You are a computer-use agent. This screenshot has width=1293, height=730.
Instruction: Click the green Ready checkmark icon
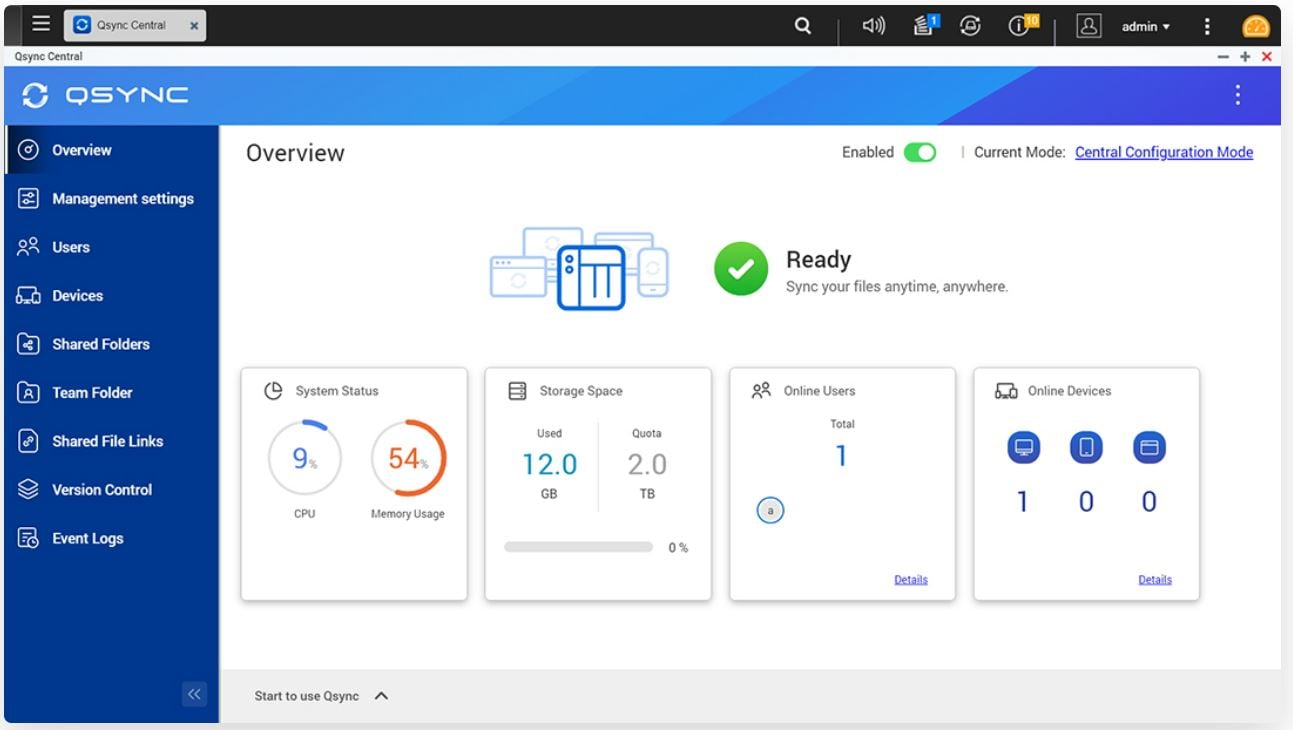(741, 270)
